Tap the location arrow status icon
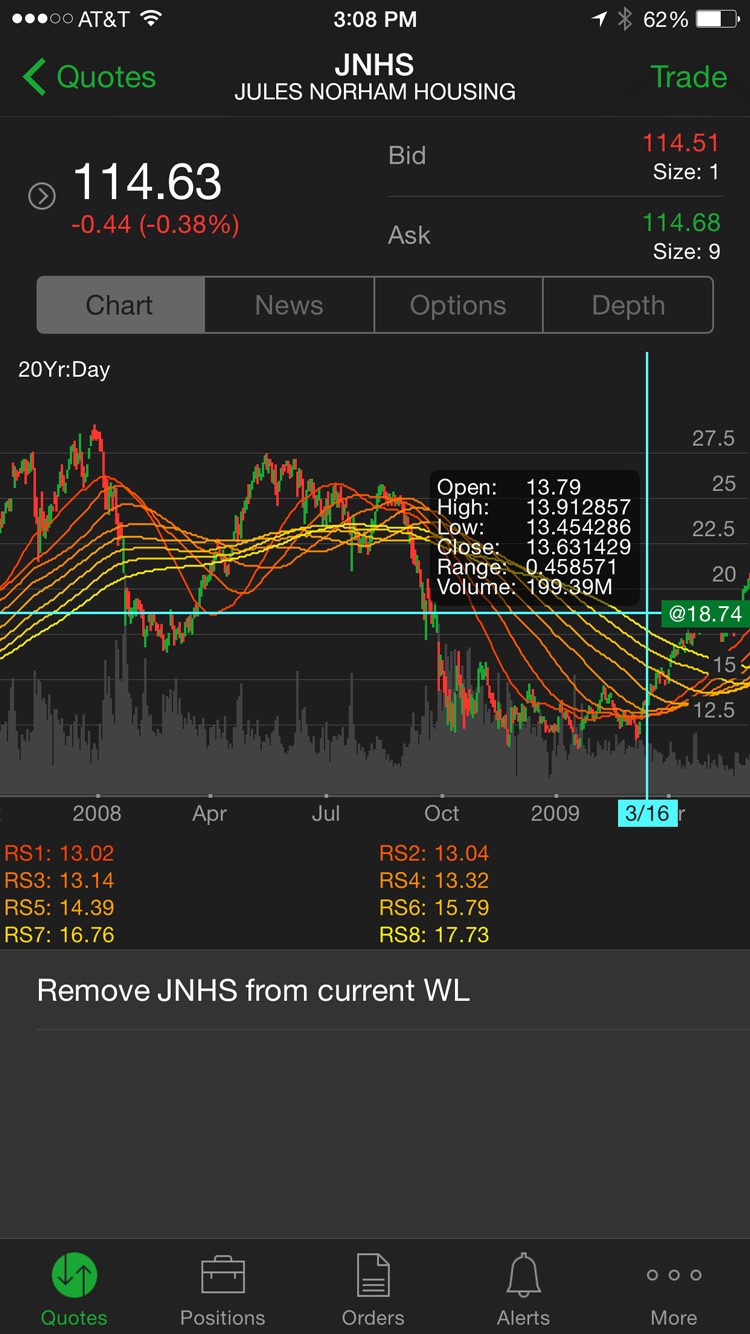The image size is (750, 1334). 600,19
